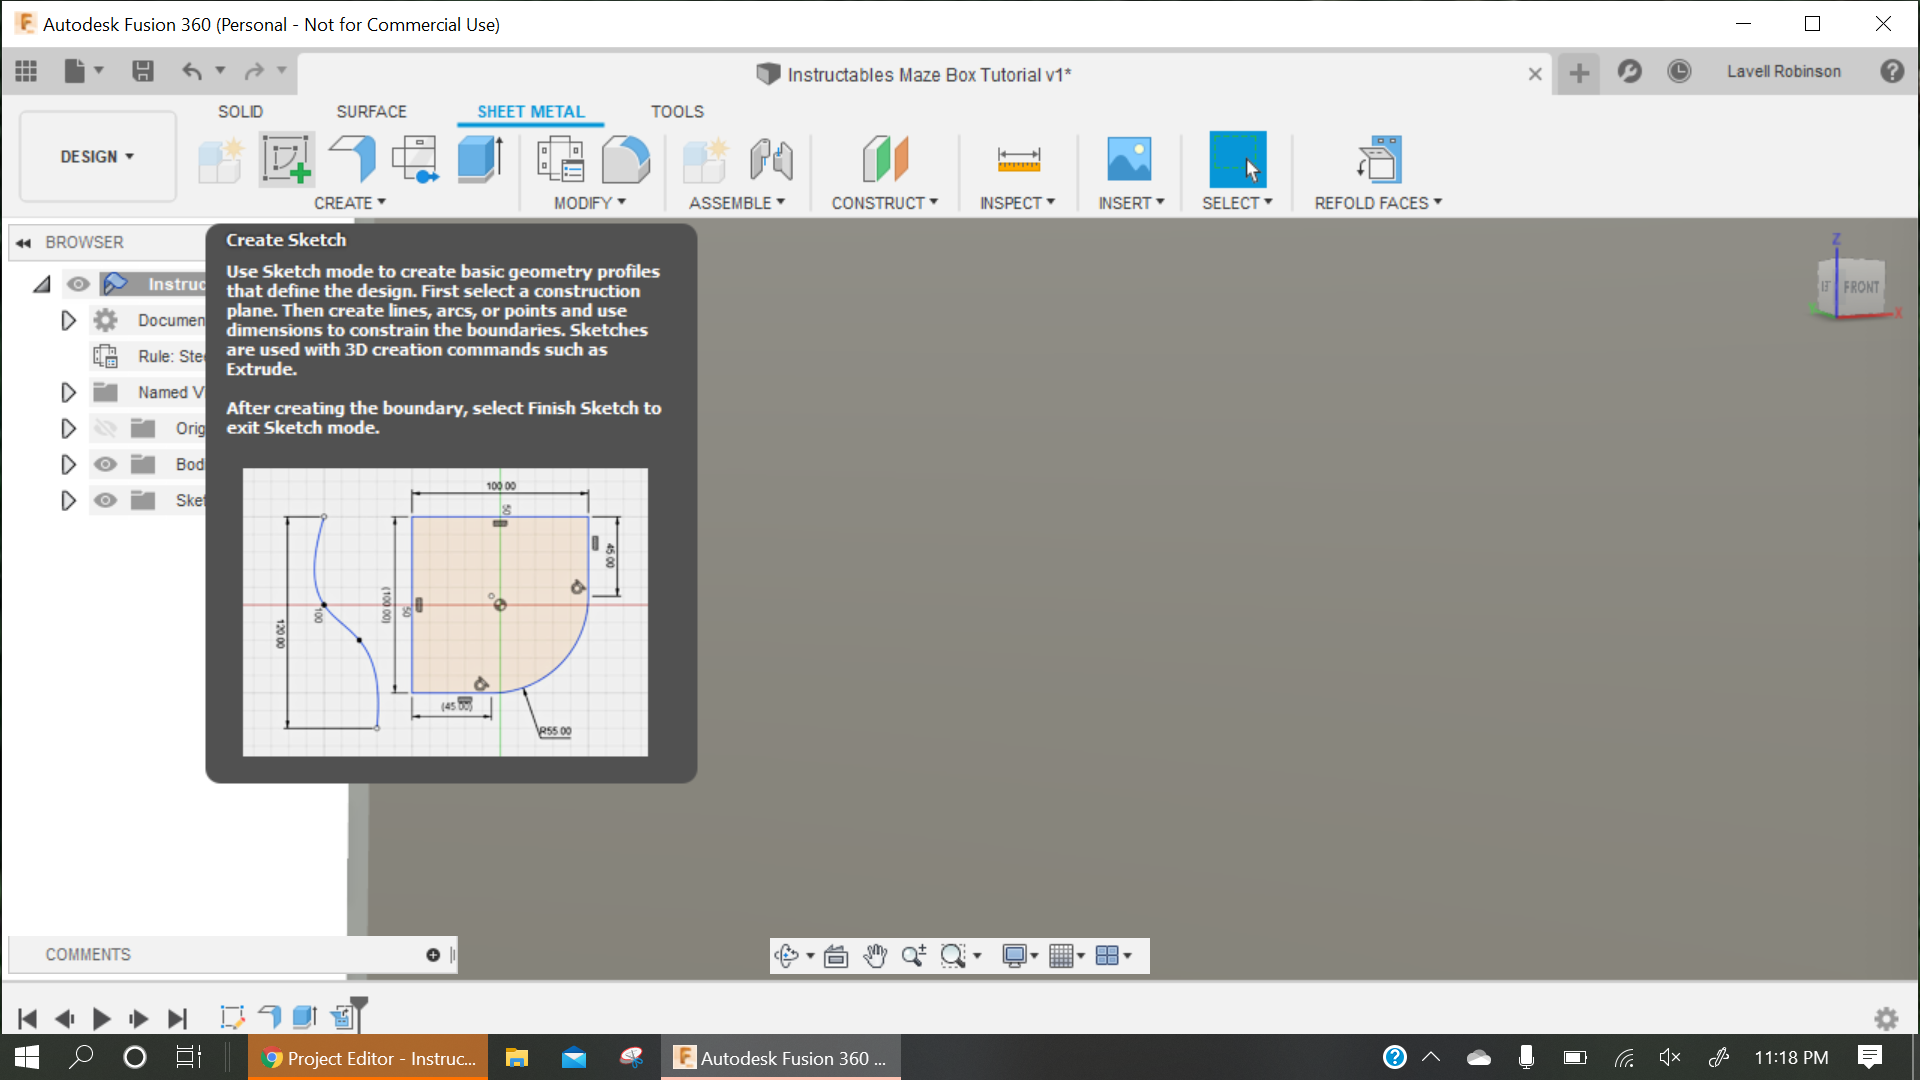Image resolution: width=1920 pixels, height=1080 pixels.
Task: Select the Flange tool
Action: pyautogui.click(x=352, y=160)
